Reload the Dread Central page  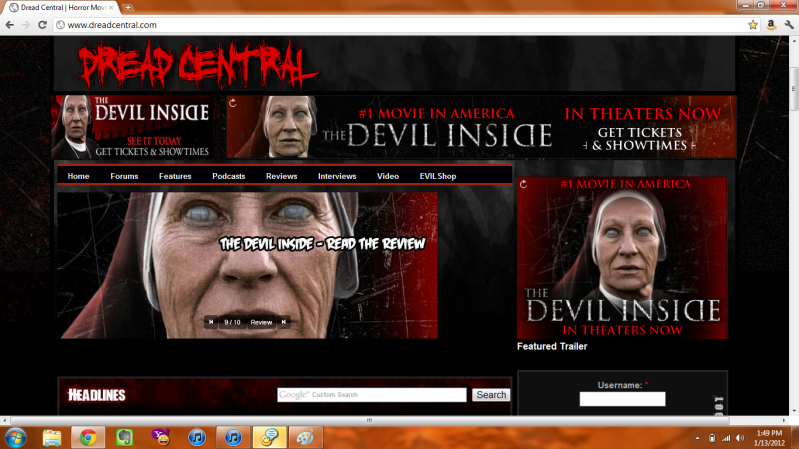pos(42,24)
